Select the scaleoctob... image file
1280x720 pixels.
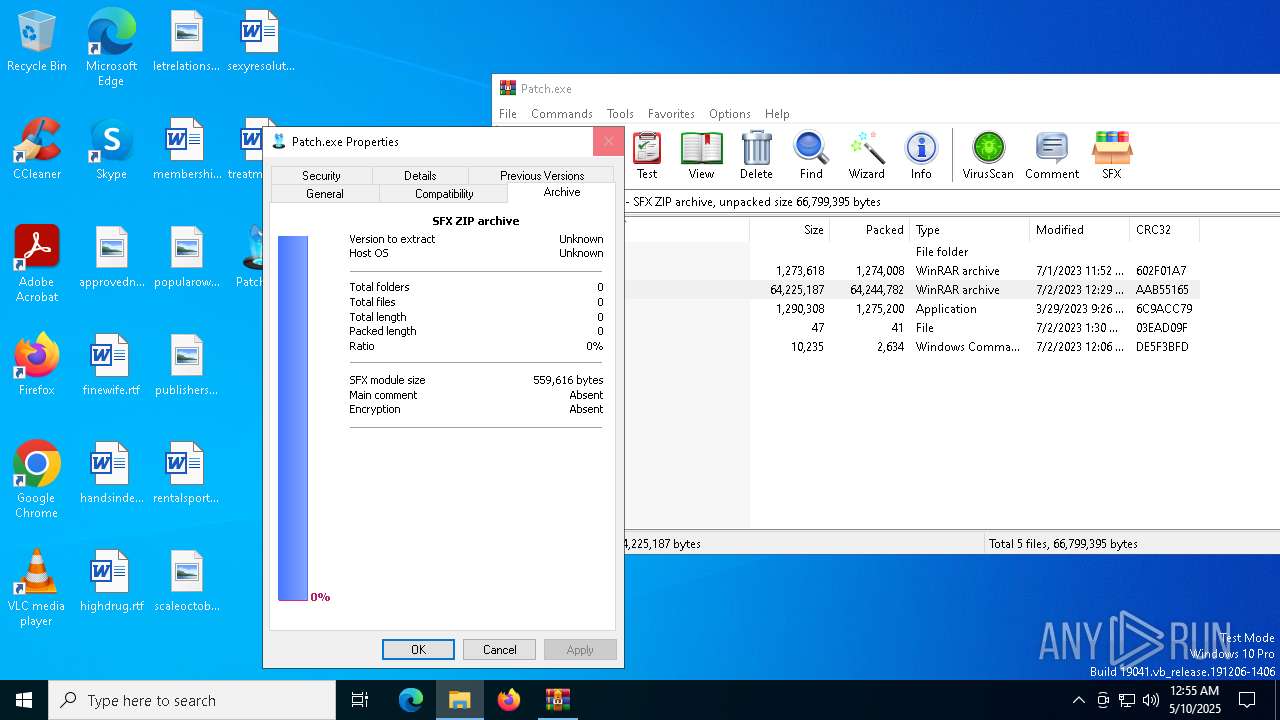186,582
